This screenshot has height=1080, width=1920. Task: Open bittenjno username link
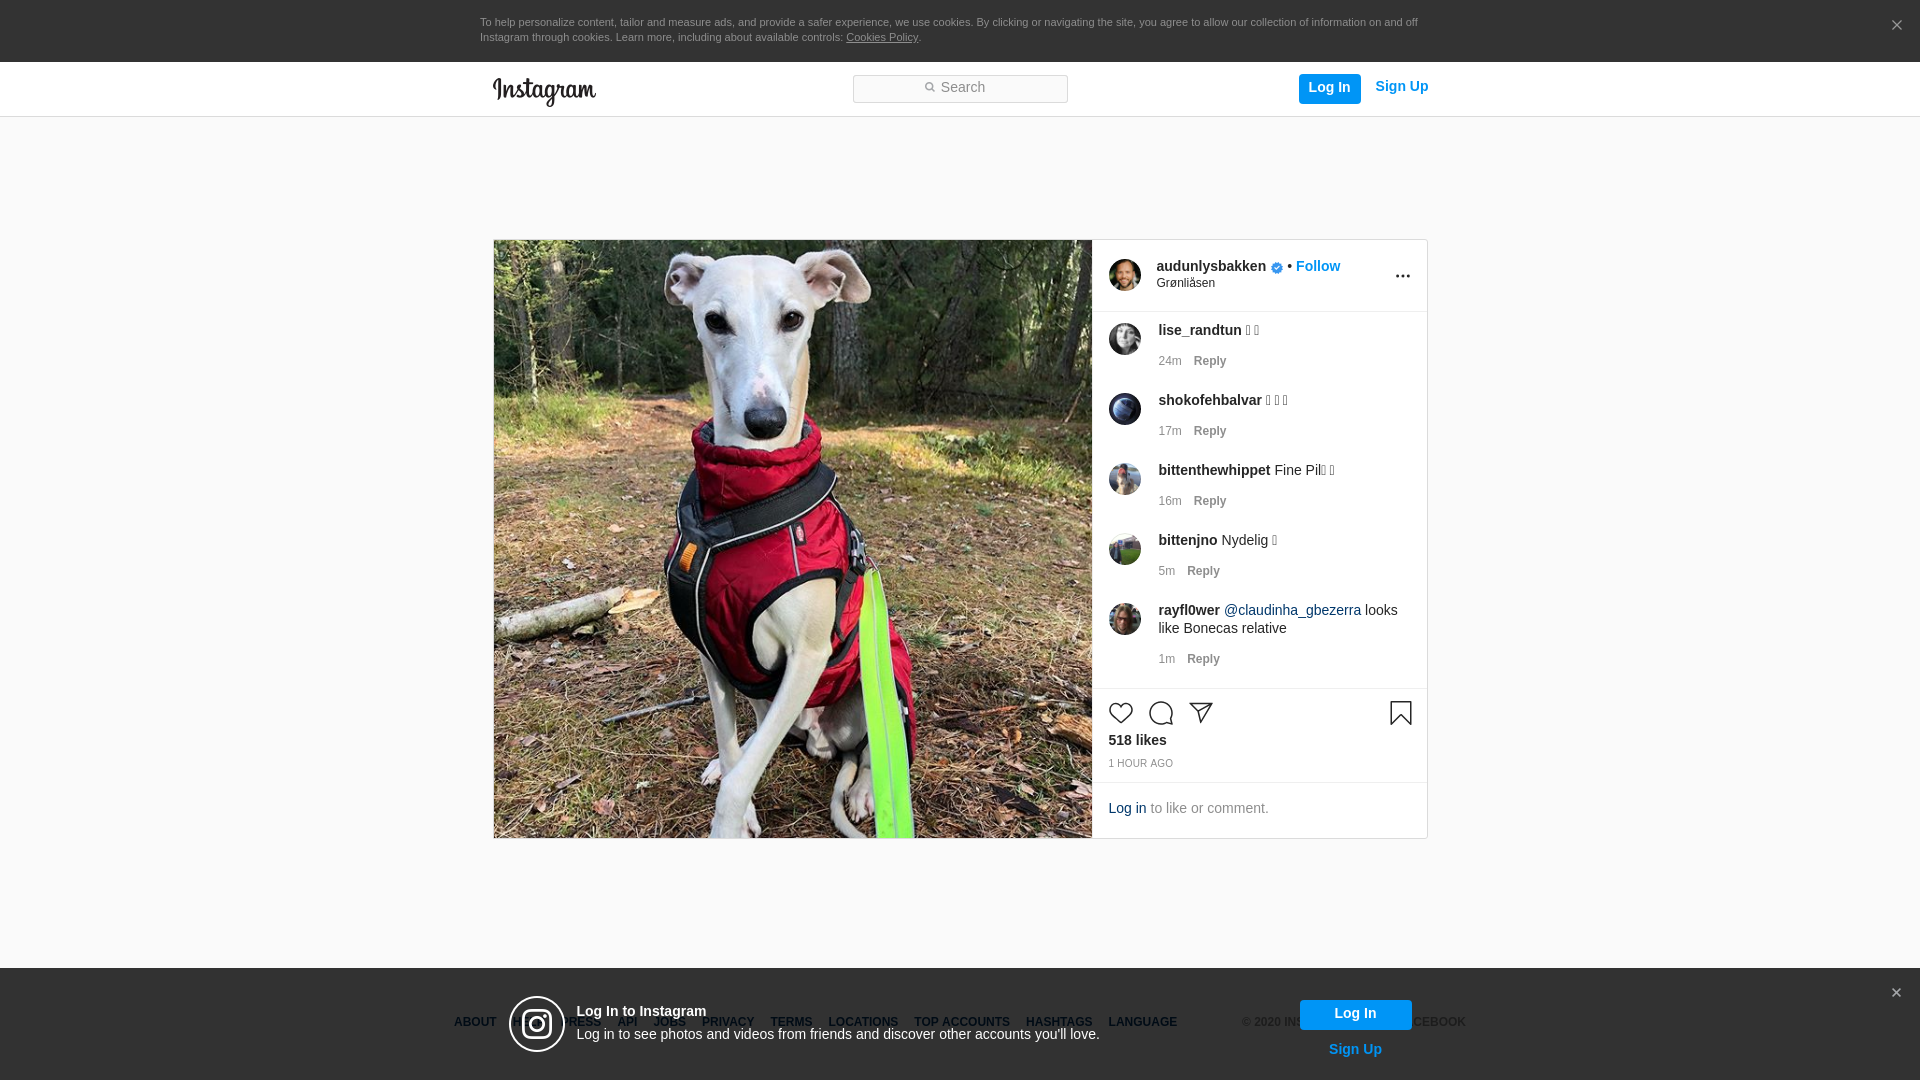pyautogui.click(x=1188, y=540)
